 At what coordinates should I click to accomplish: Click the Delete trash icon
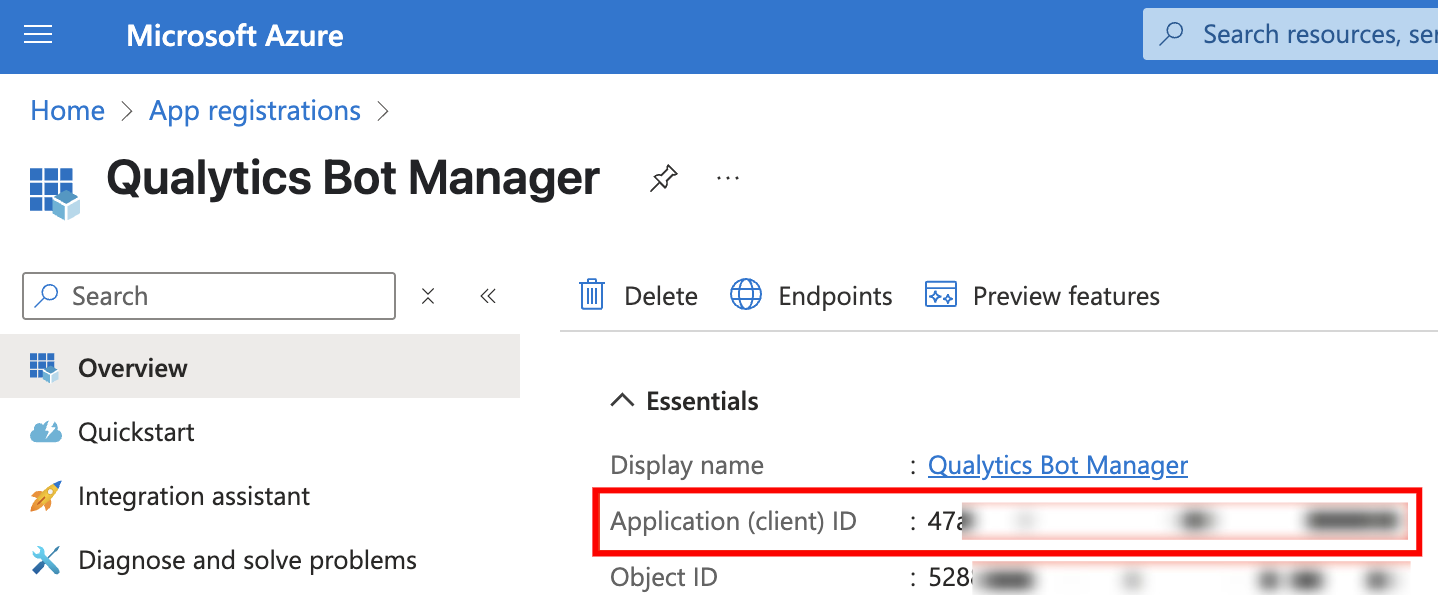coord(591,295)
